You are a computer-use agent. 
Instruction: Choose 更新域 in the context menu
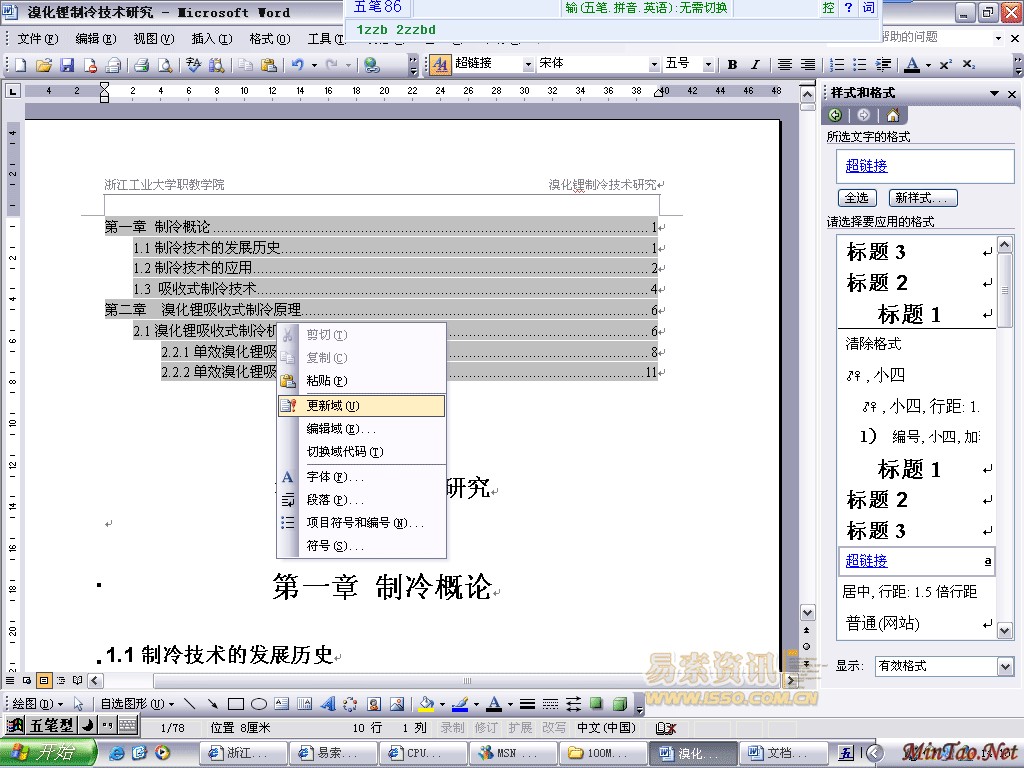click(333, 406)
